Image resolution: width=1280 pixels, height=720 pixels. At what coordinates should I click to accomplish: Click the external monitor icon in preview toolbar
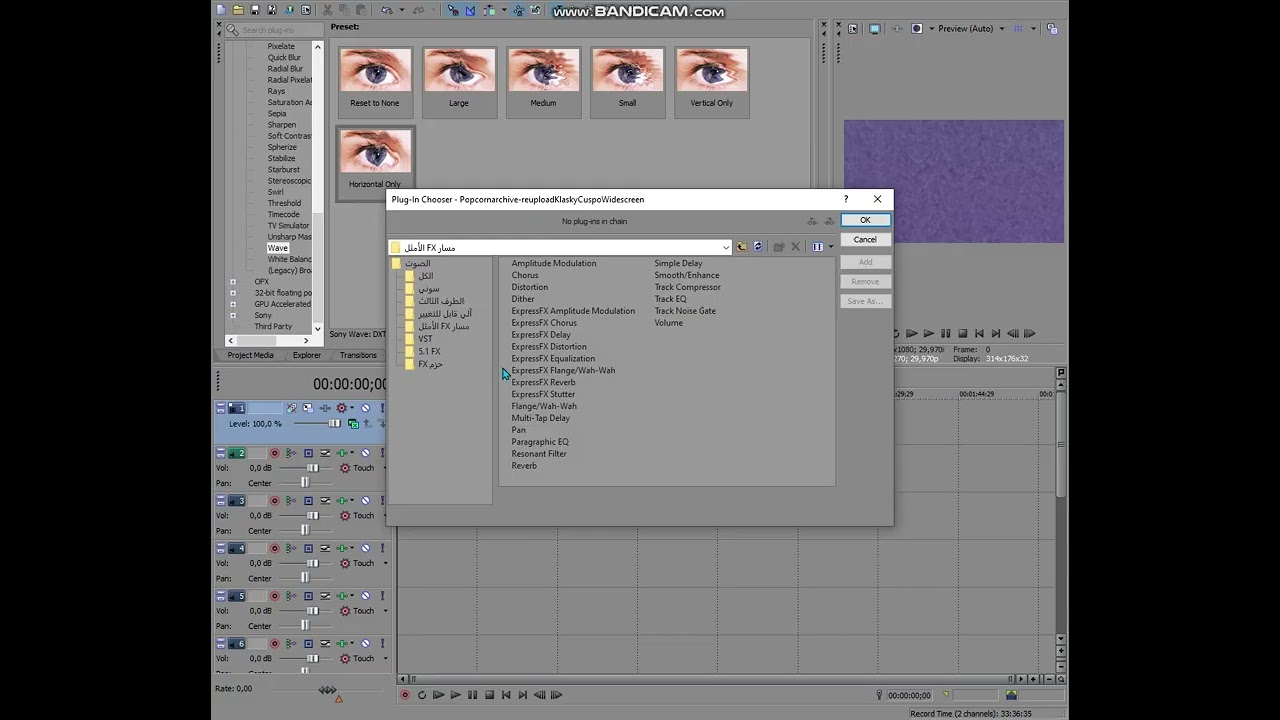874,29
